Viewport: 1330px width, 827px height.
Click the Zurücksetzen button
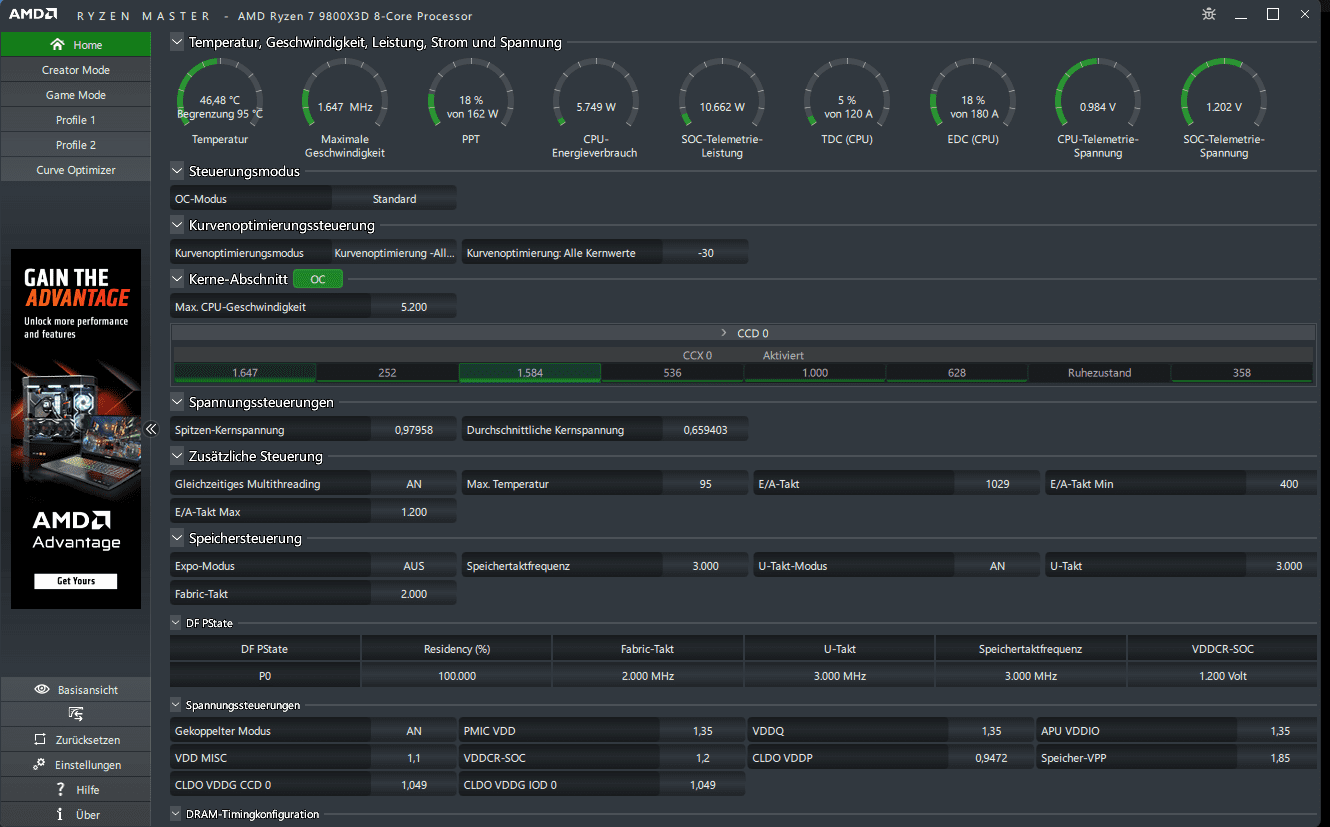pyautogui.click(x=76, y=740)
